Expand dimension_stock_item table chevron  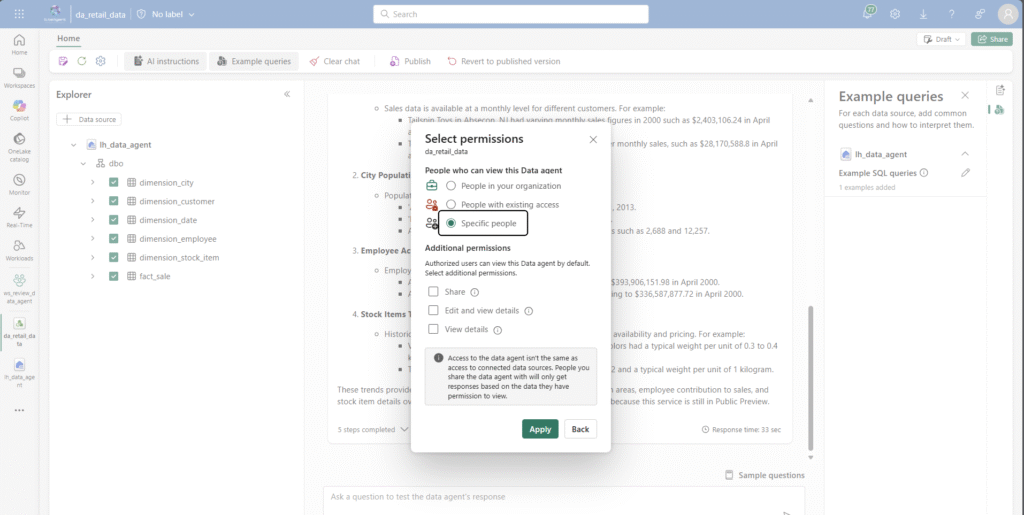93,257
